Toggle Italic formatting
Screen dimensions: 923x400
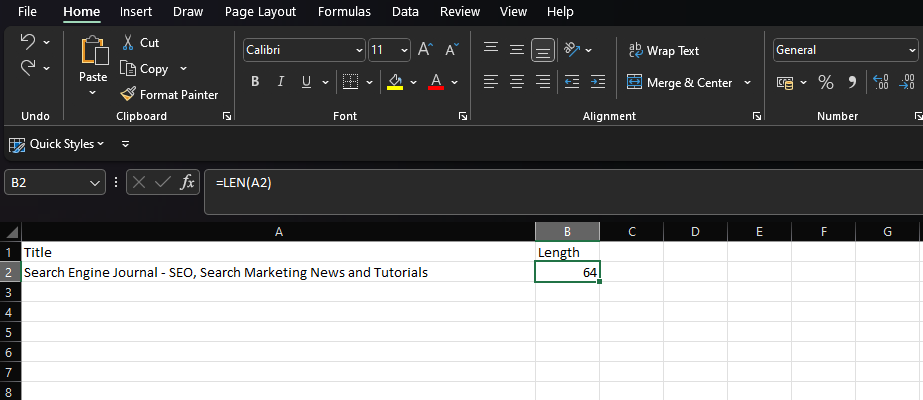click(x=280, y=82)
